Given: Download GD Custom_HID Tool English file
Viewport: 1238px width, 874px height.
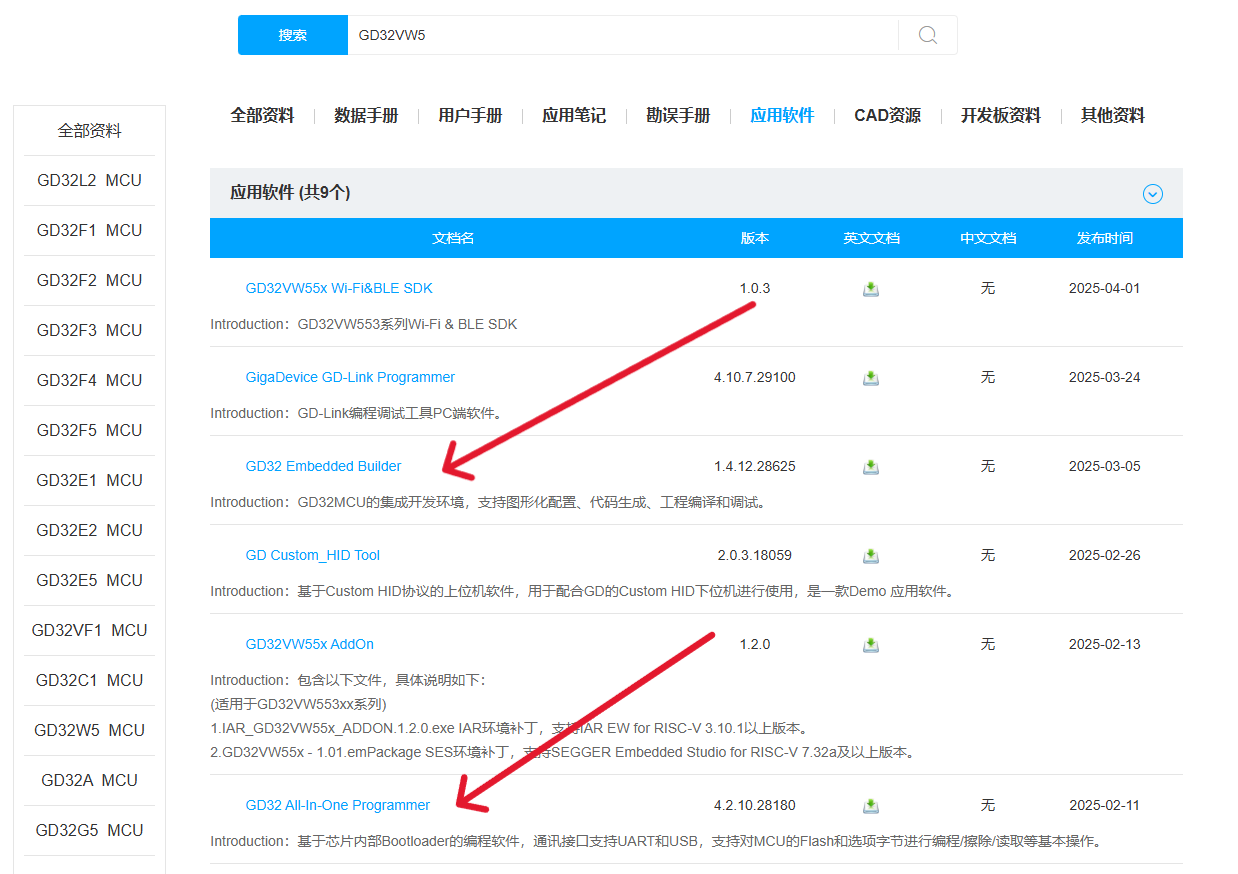Looking at the screenshot, I should pos(871,556).
